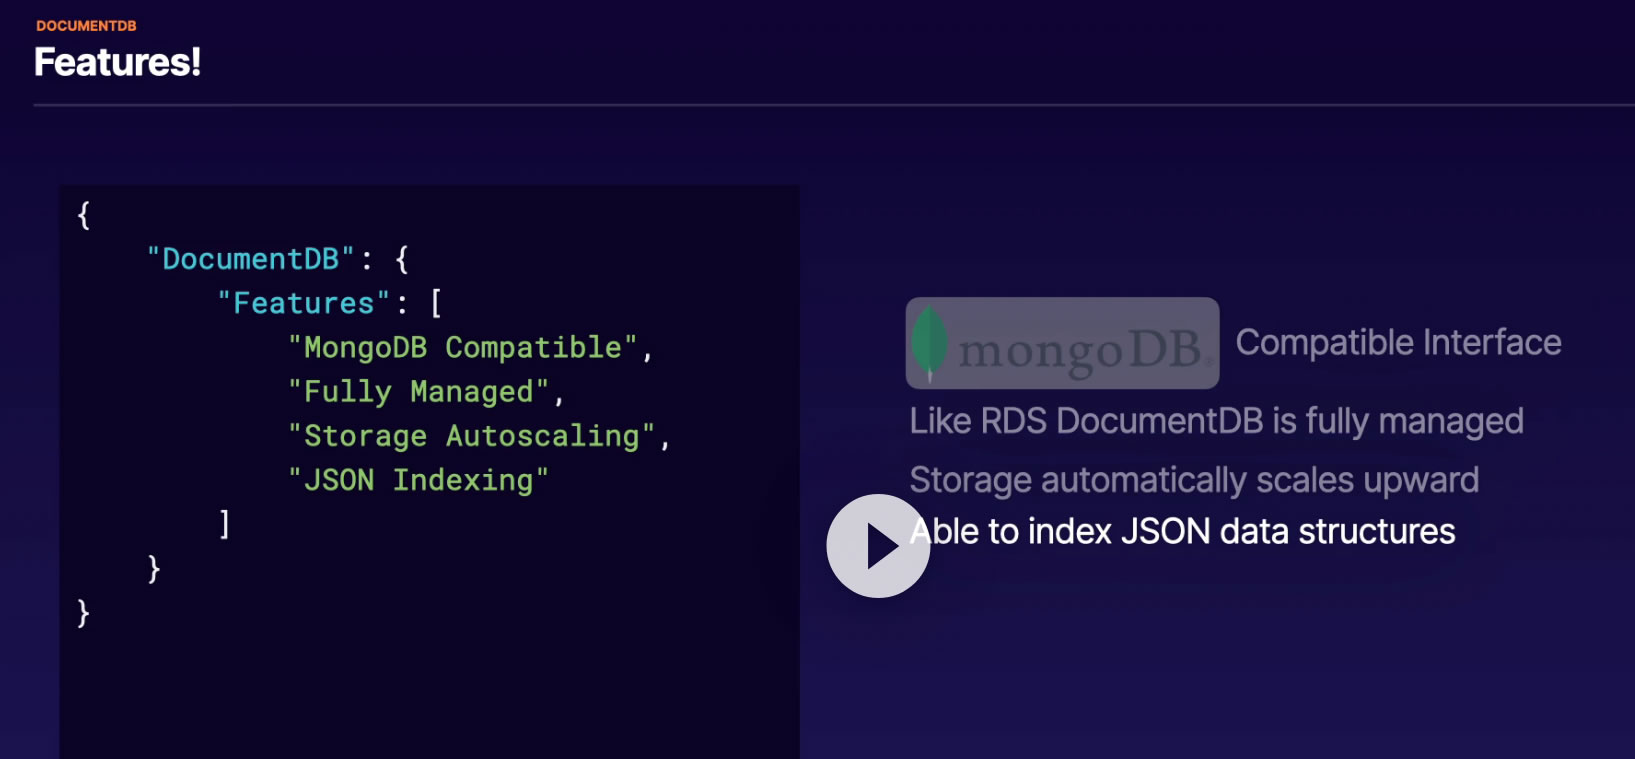Click the opening square bracket after Features
Screen dimensions: 1635x759
pos(436,303)
